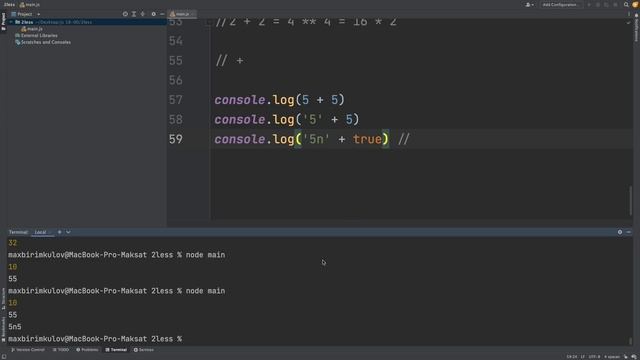Click the '5' string on line 58
The width and height of the screenshot is (640, 360).
(x=312, y=120)
